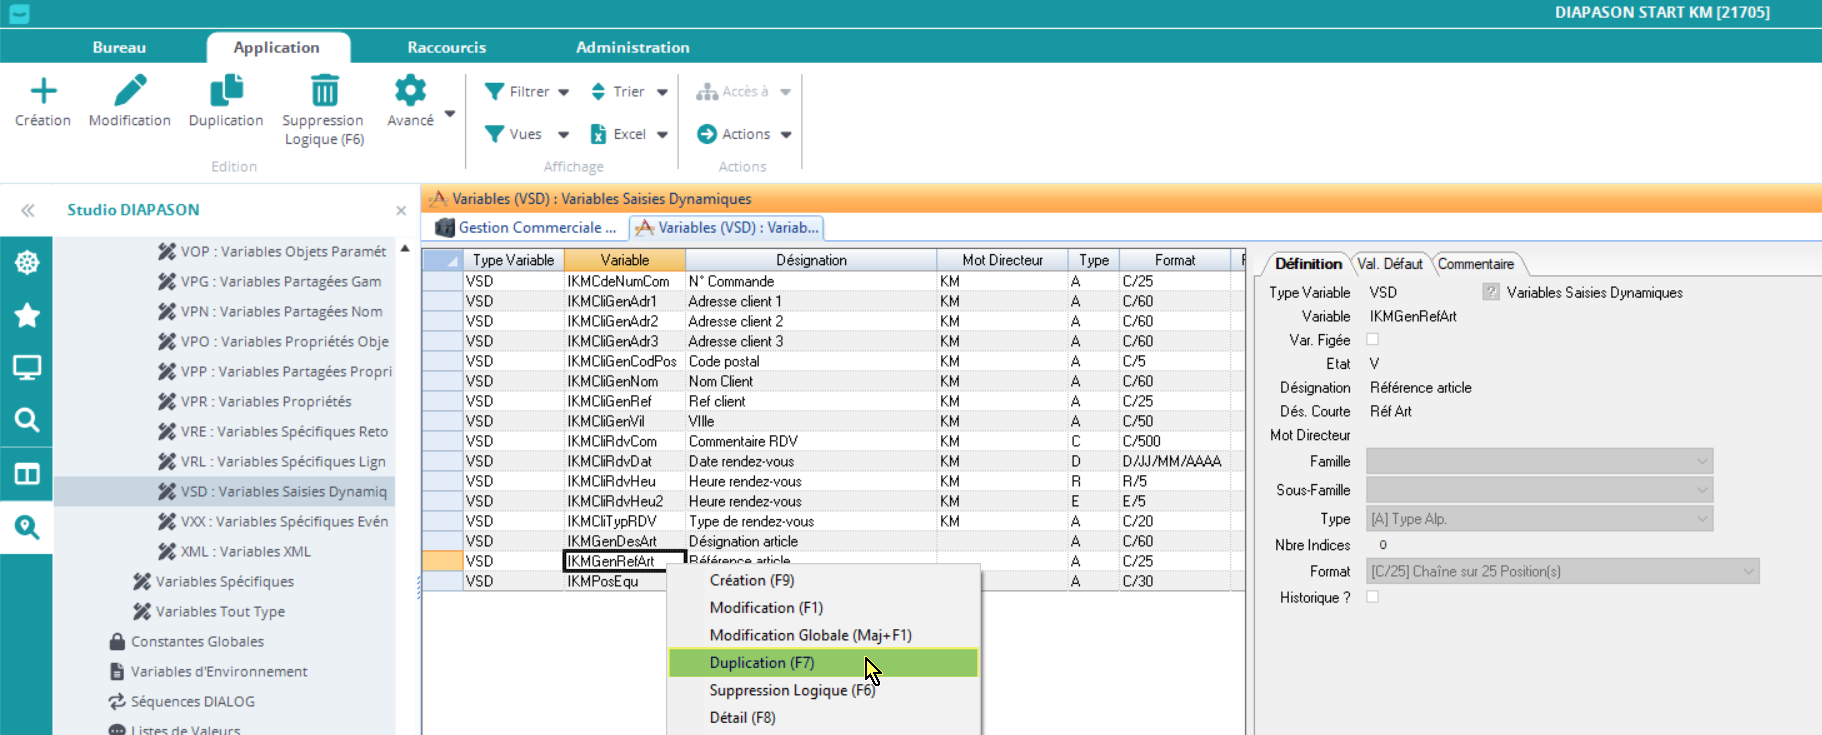Click the Création plus icon
The height and width of the screenshot is (735, 1822).
point(43,92)
